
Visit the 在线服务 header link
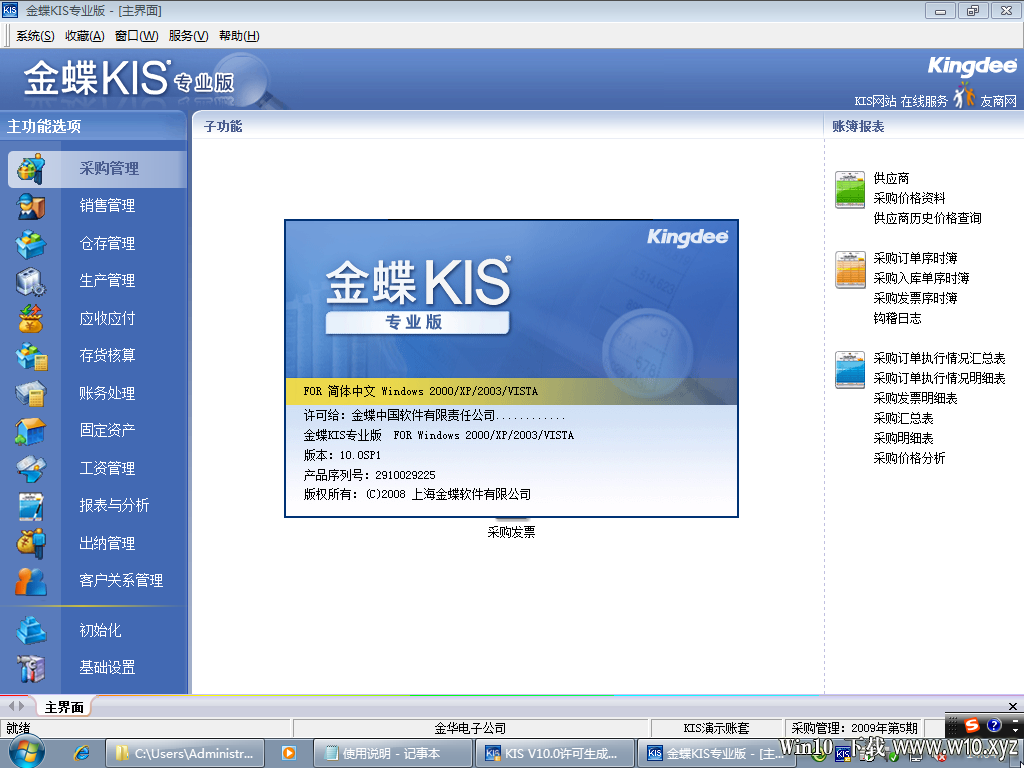tap(923, 101)
